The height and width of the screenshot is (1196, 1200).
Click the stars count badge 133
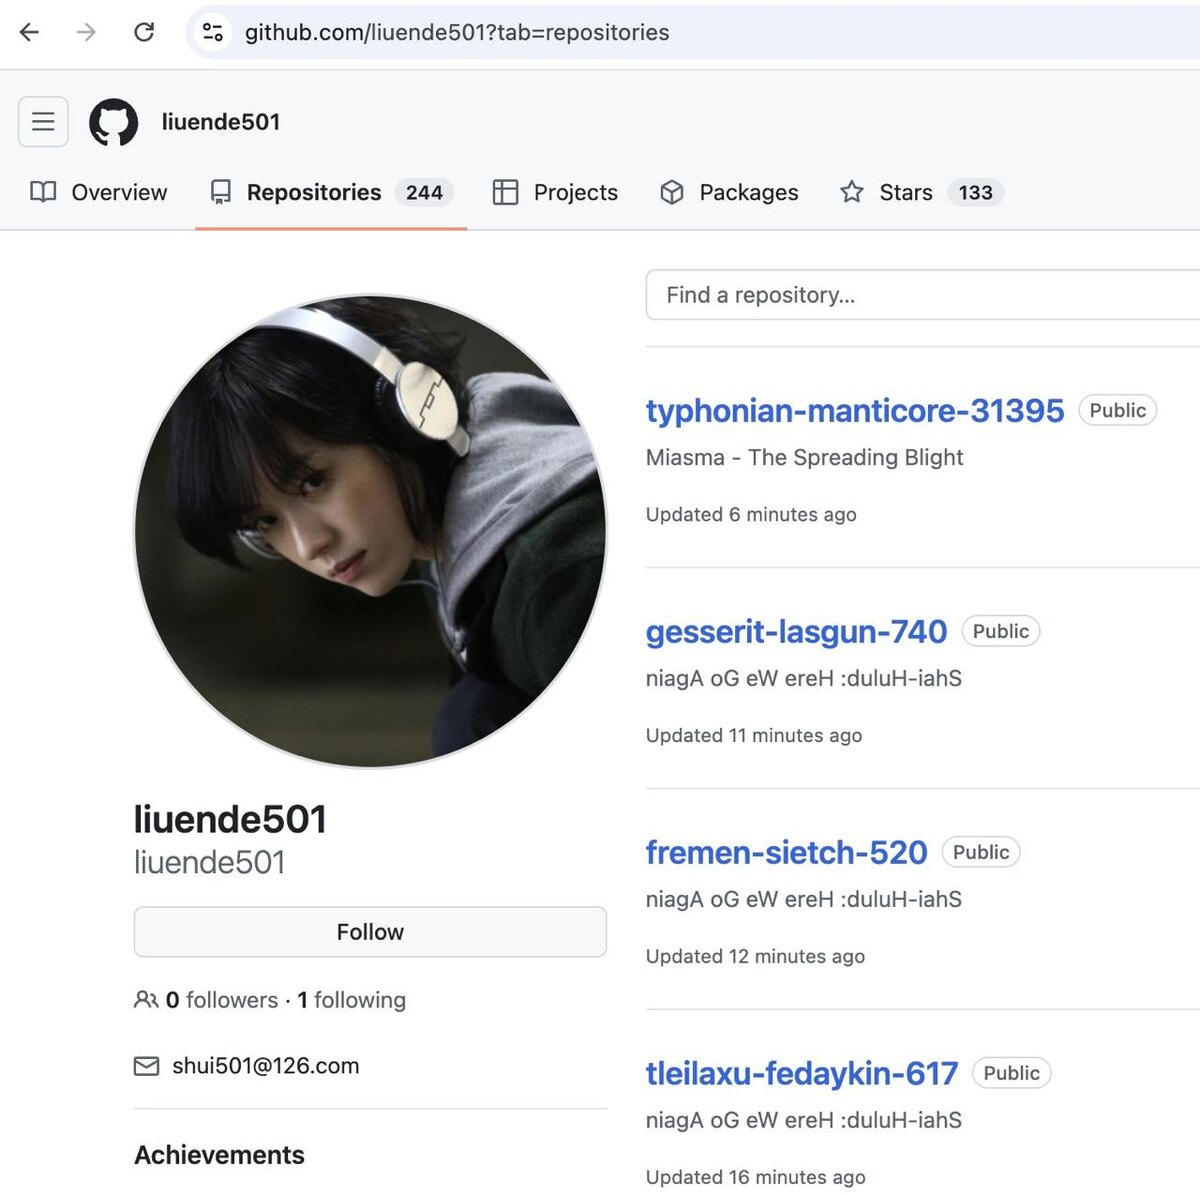[975, 192]
